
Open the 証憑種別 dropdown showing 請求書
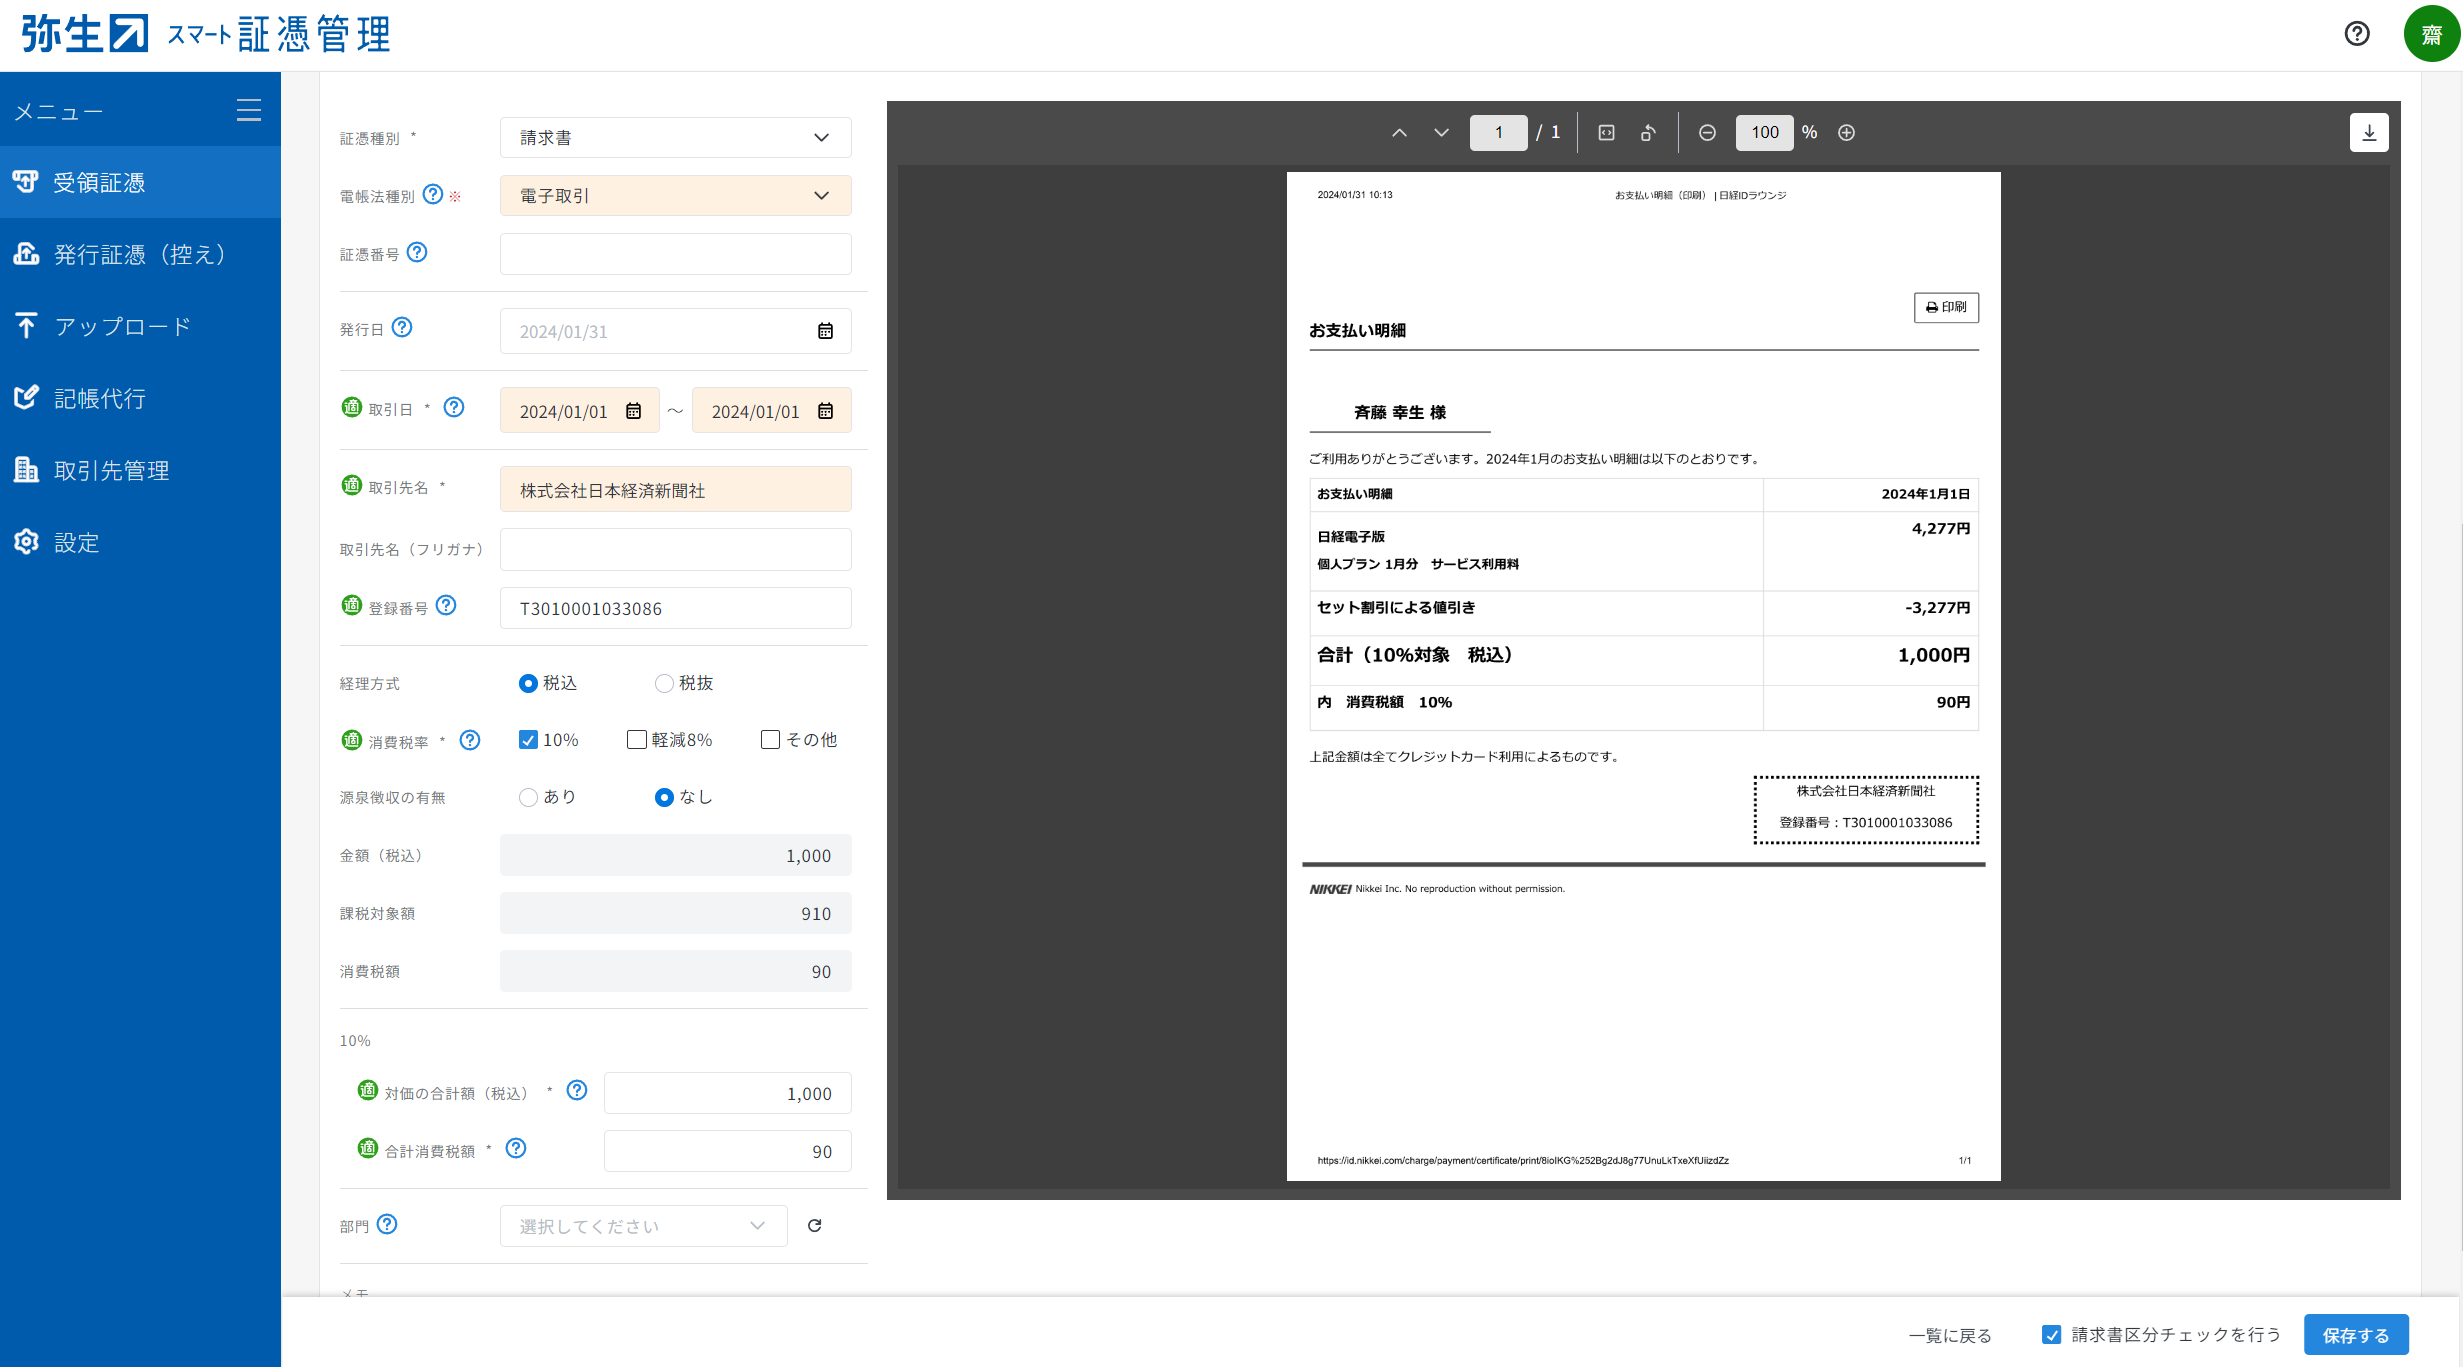click(676, 138)
